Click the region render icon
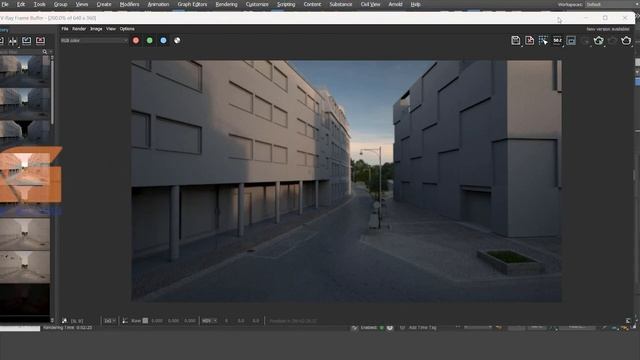This screenshot has height=360, width=640. pos(571,40)
